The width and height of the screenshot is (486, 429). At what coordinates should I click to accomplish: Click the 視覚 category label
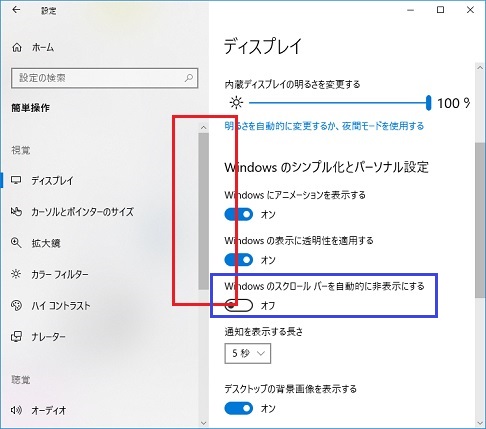point(21,150)
